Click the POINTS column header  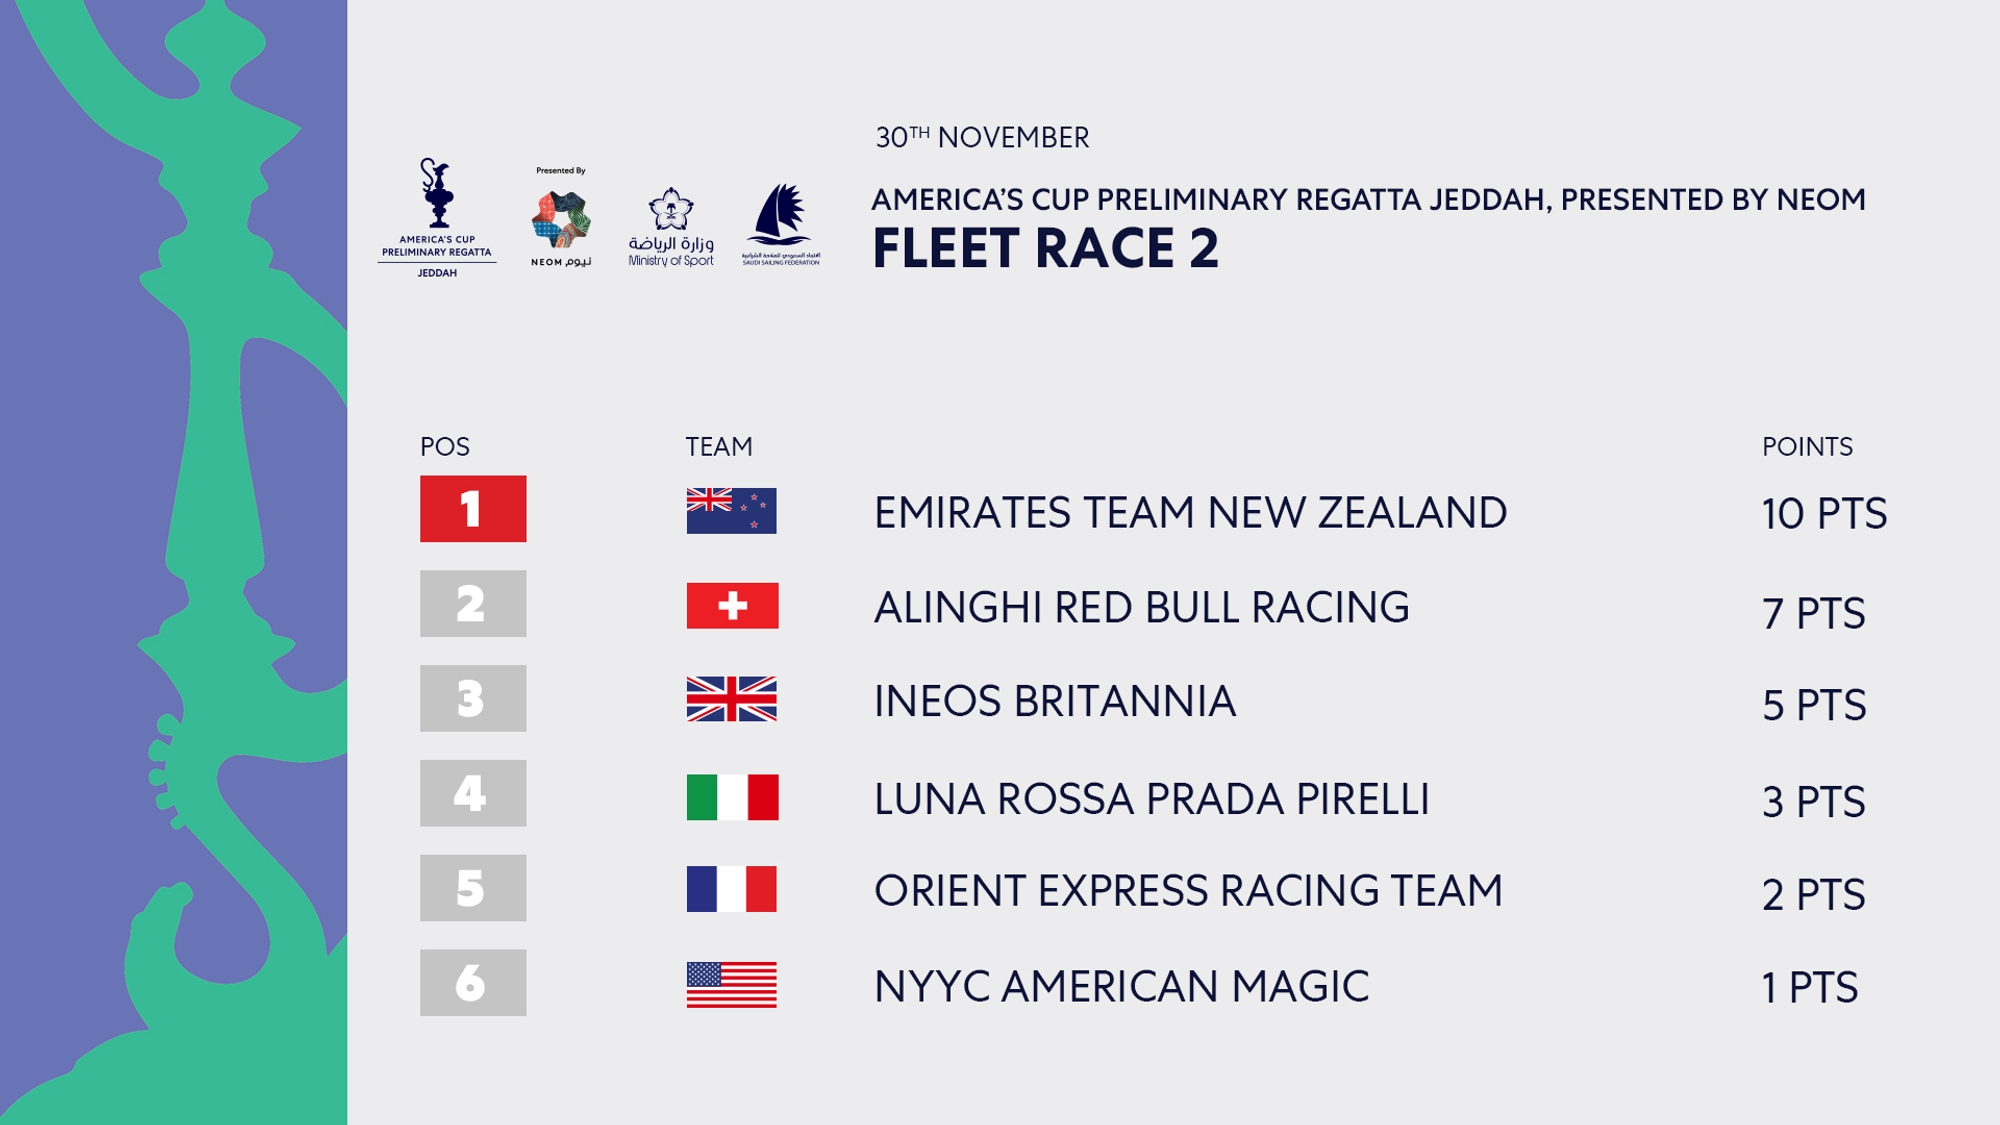click(1807, 447)
